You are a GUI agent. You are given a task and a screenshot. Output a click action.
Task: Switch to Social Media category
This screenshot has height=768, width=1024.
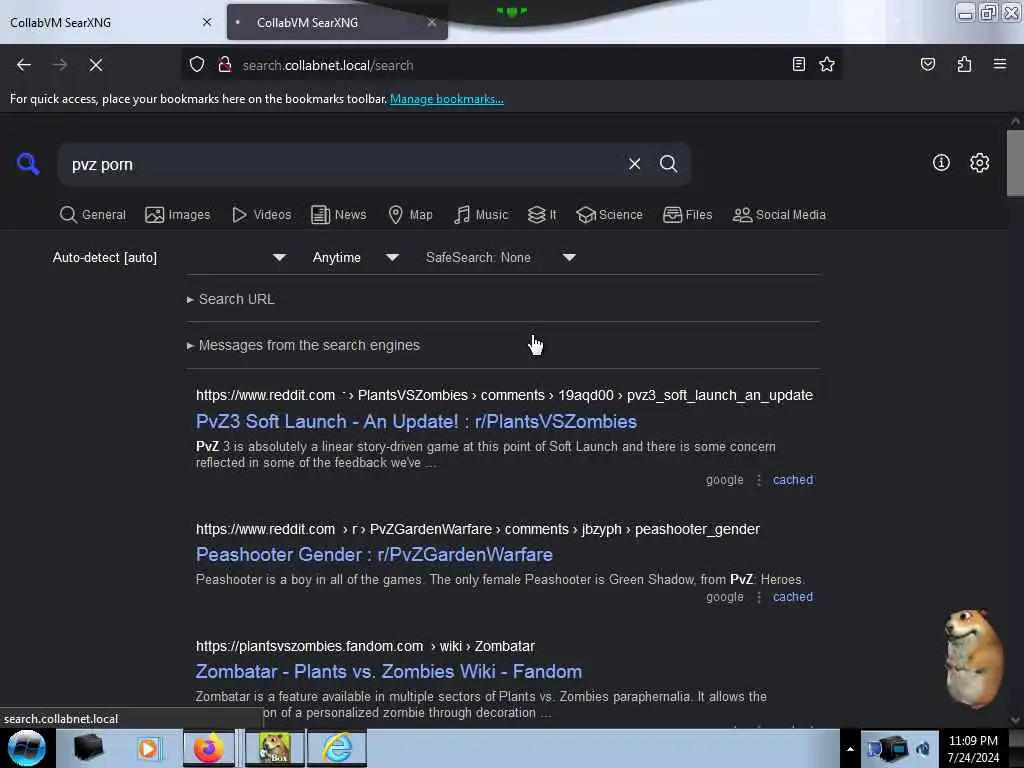pyautogui.click(x=779, y=215)
